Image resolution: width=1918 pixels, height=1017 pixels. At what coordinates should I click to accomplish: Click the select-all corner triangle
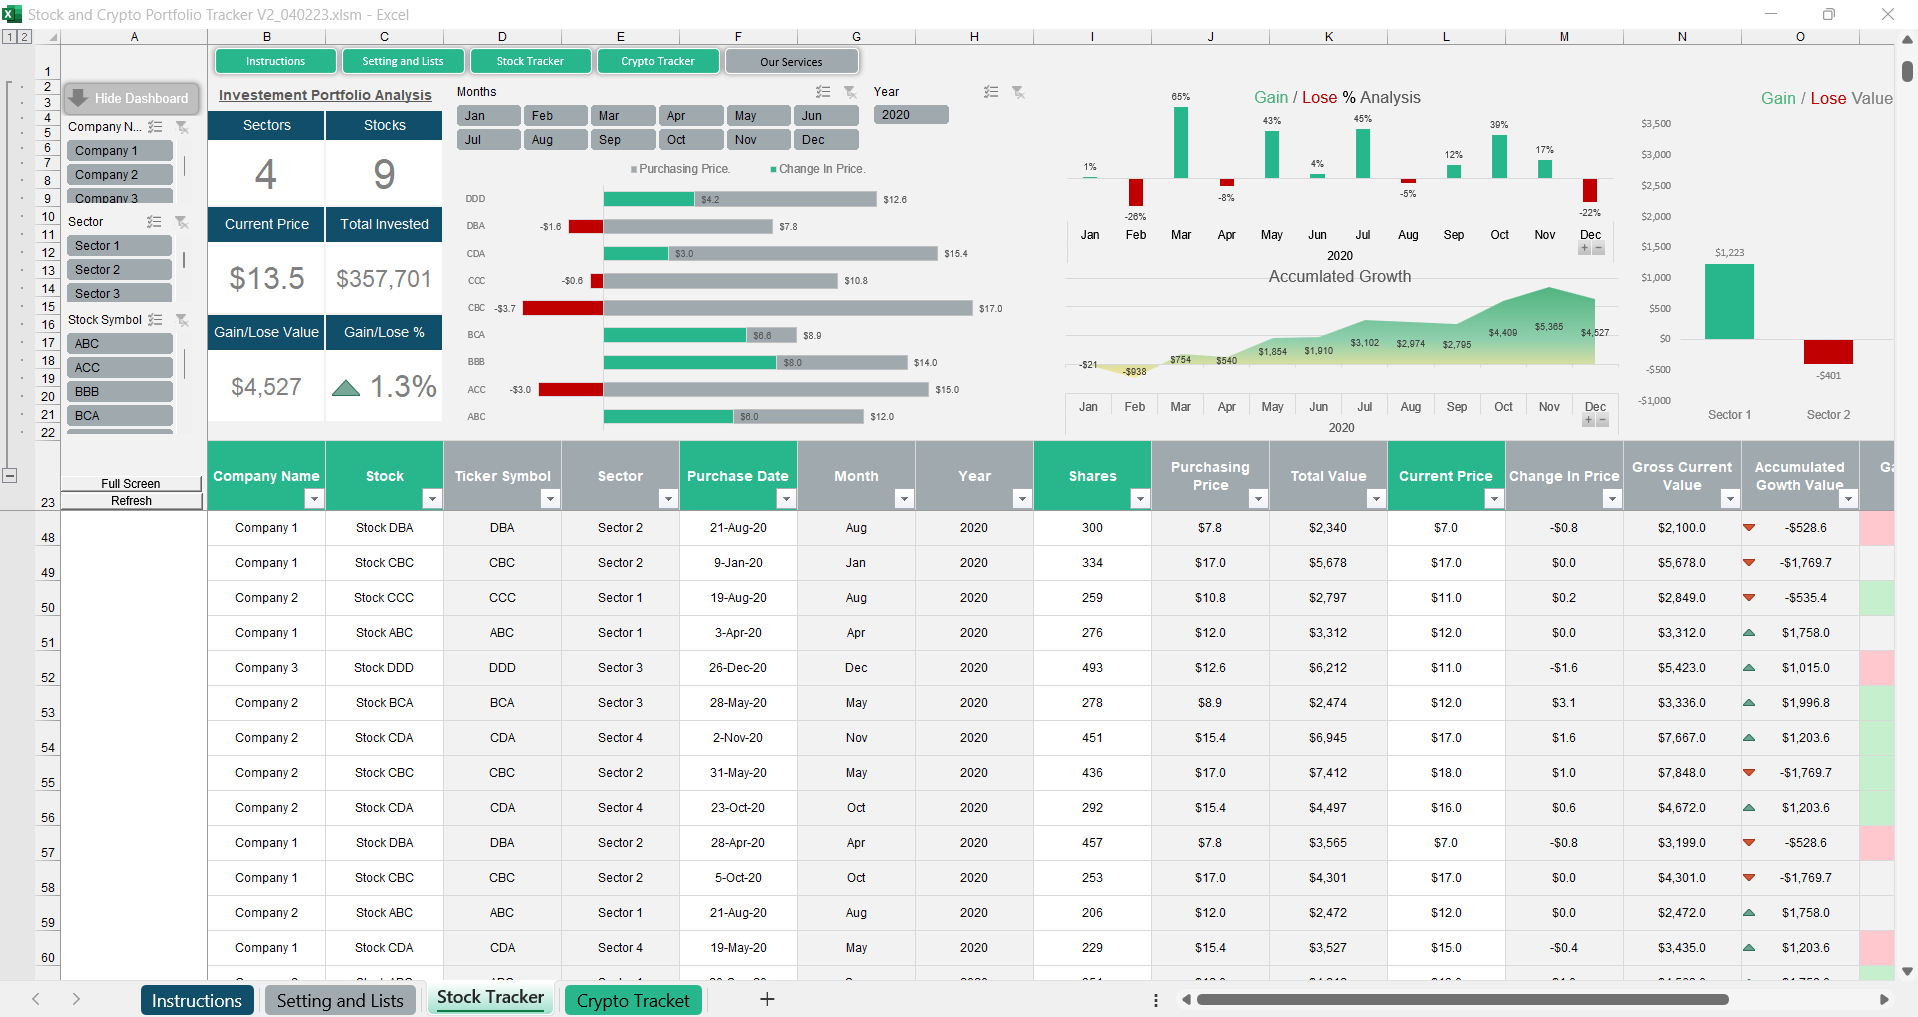[x=52, y=37]
